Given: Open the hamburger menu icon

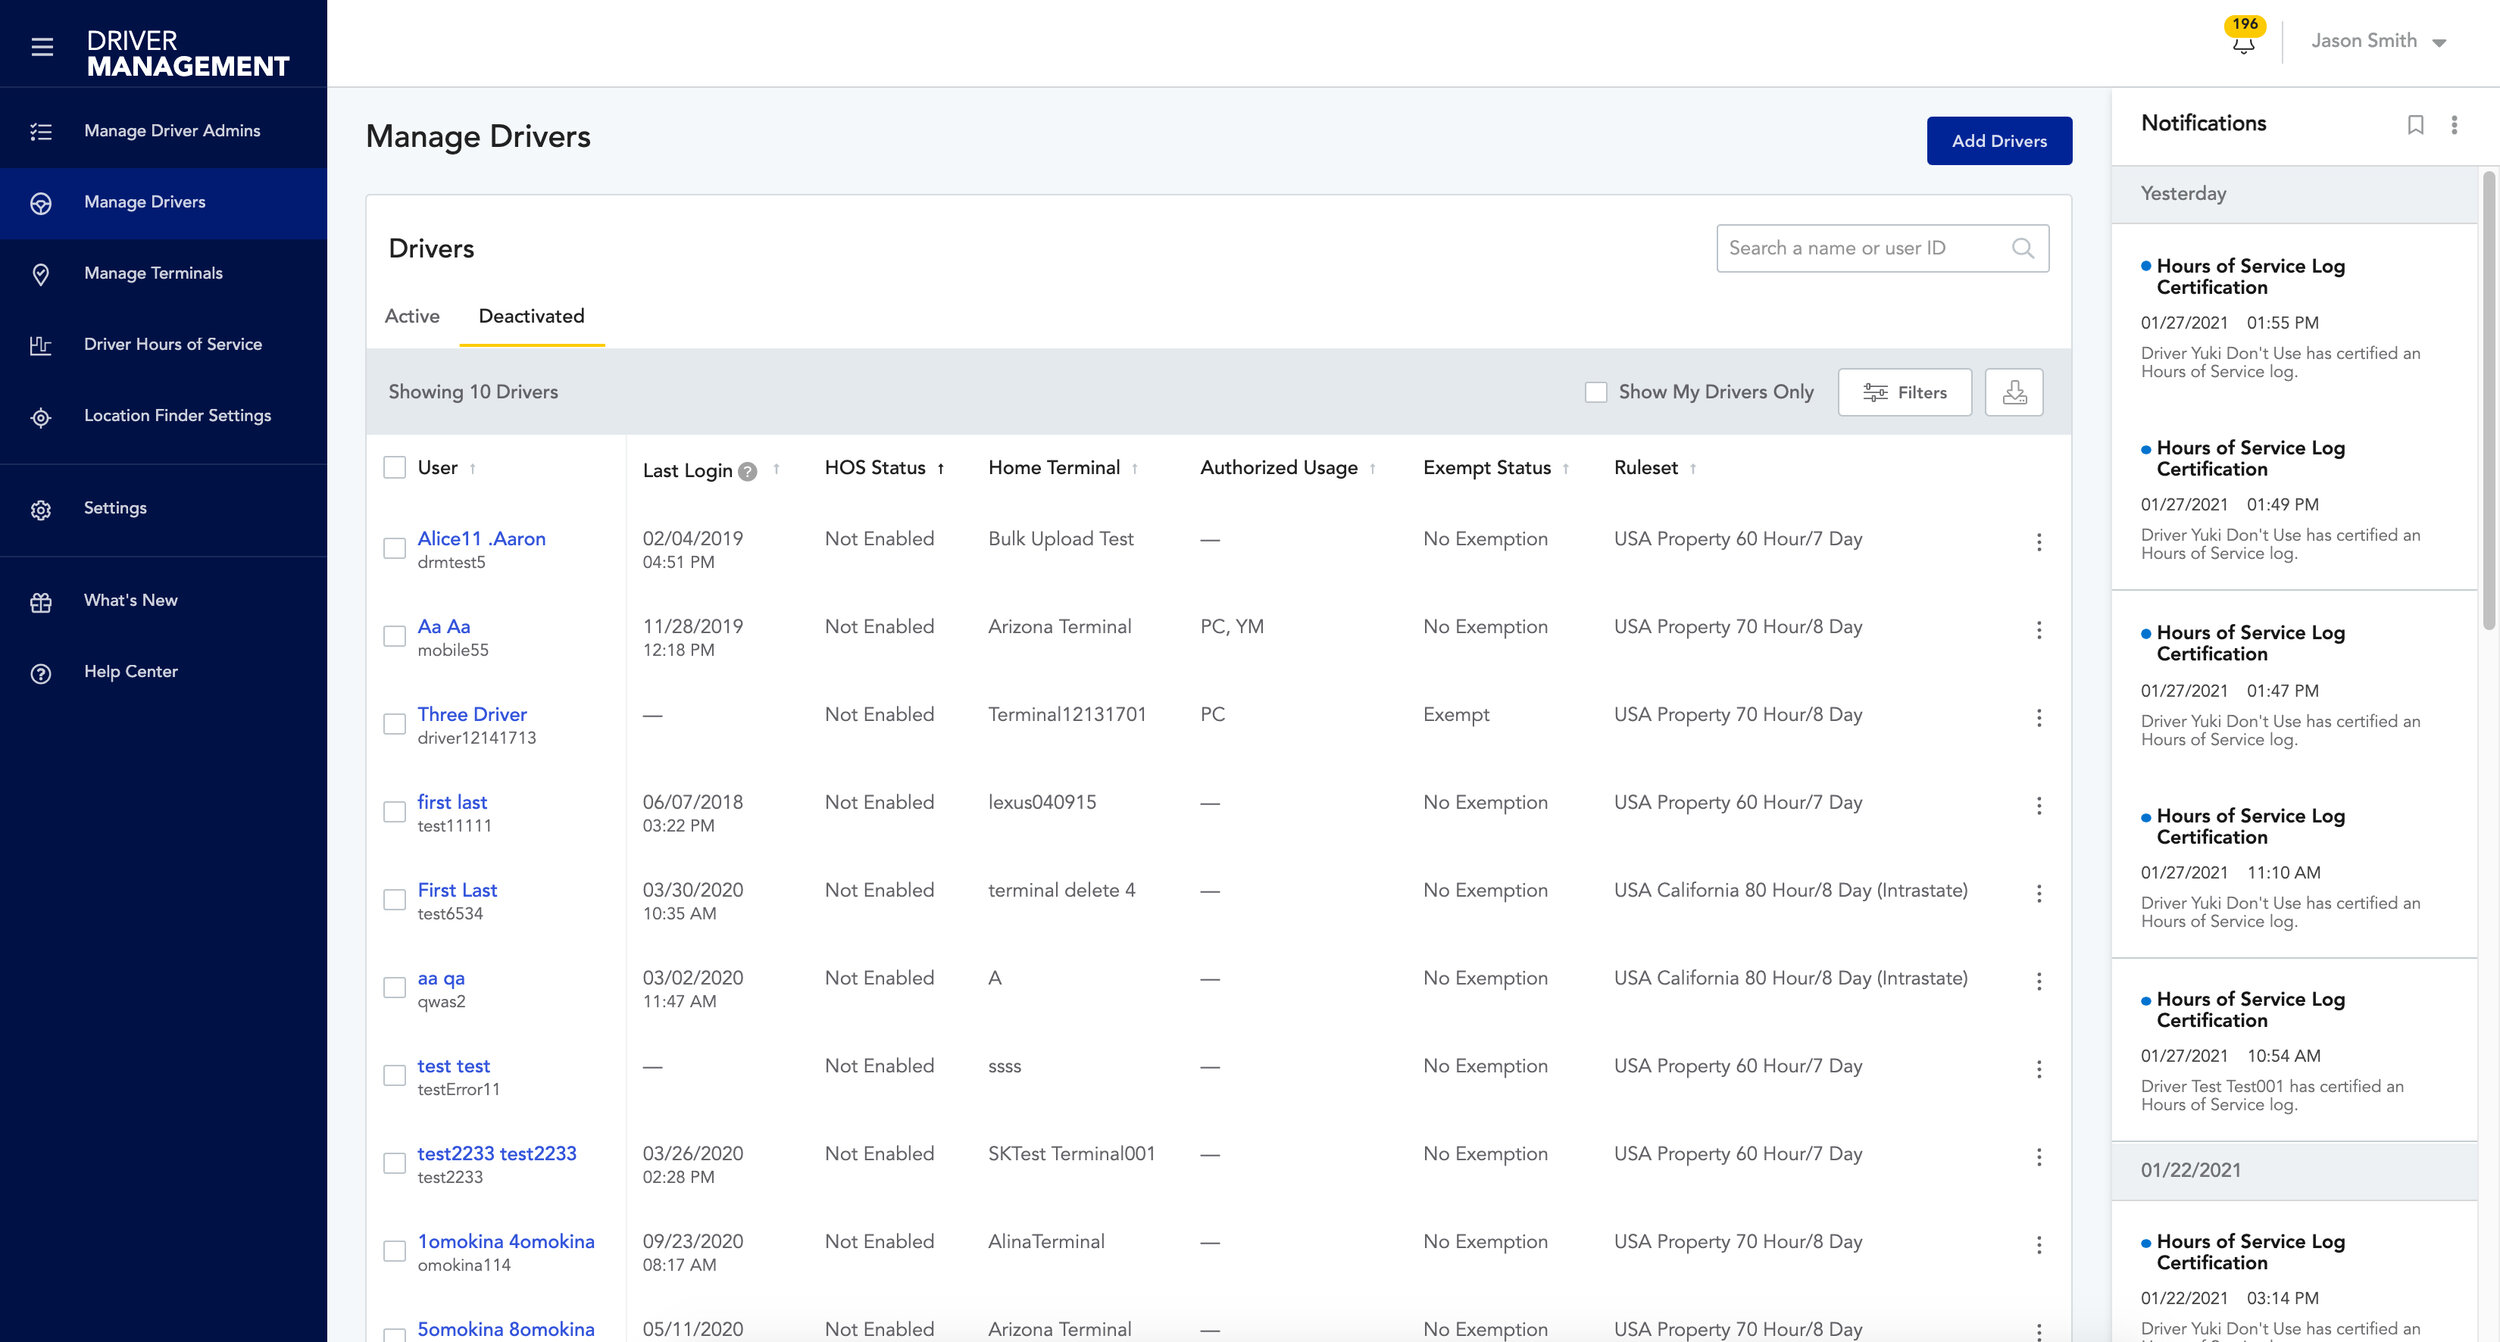Looking at the screenshot, I should [42, 47].
